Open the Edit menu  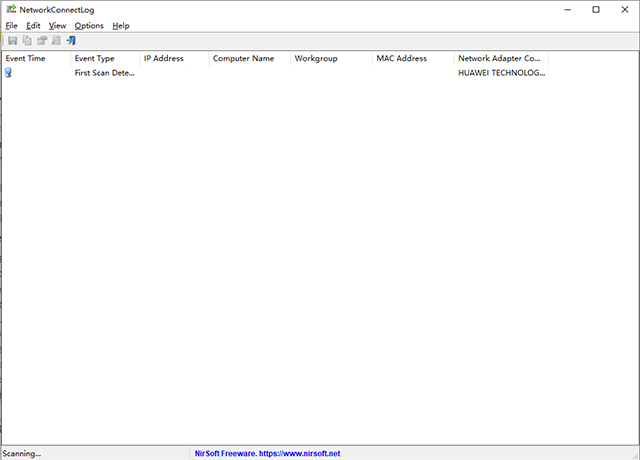click(34, 25)
